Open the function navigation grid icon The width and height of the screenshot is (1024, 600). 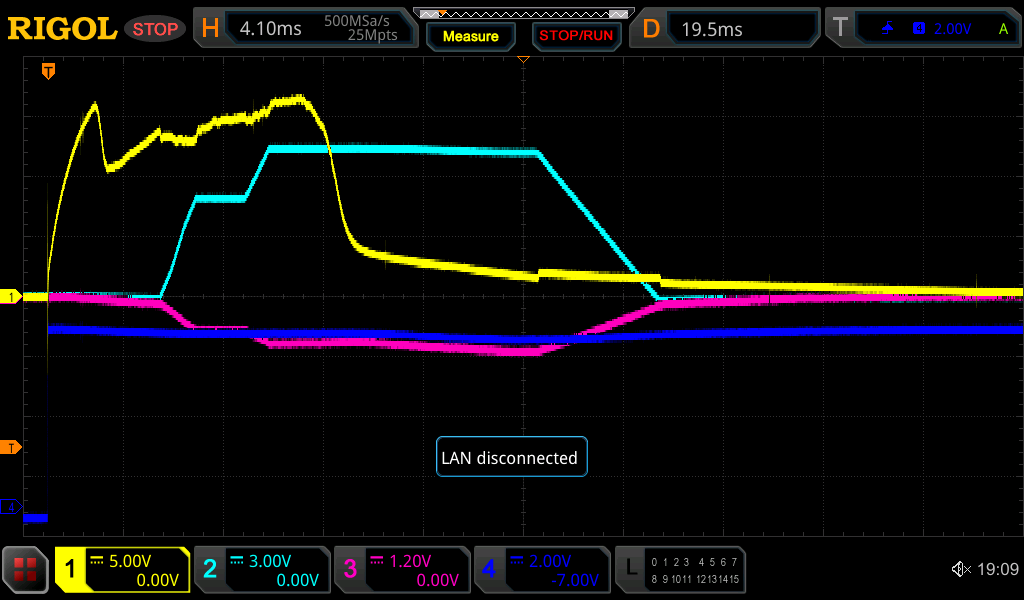[26, 570]
